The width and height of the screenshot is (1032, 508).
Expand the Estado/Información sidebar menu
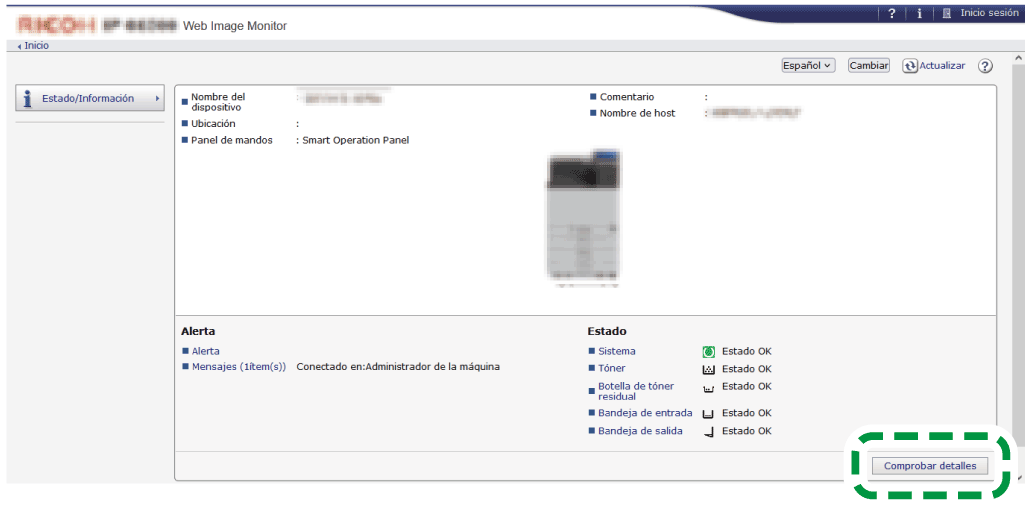coord(90,98)
